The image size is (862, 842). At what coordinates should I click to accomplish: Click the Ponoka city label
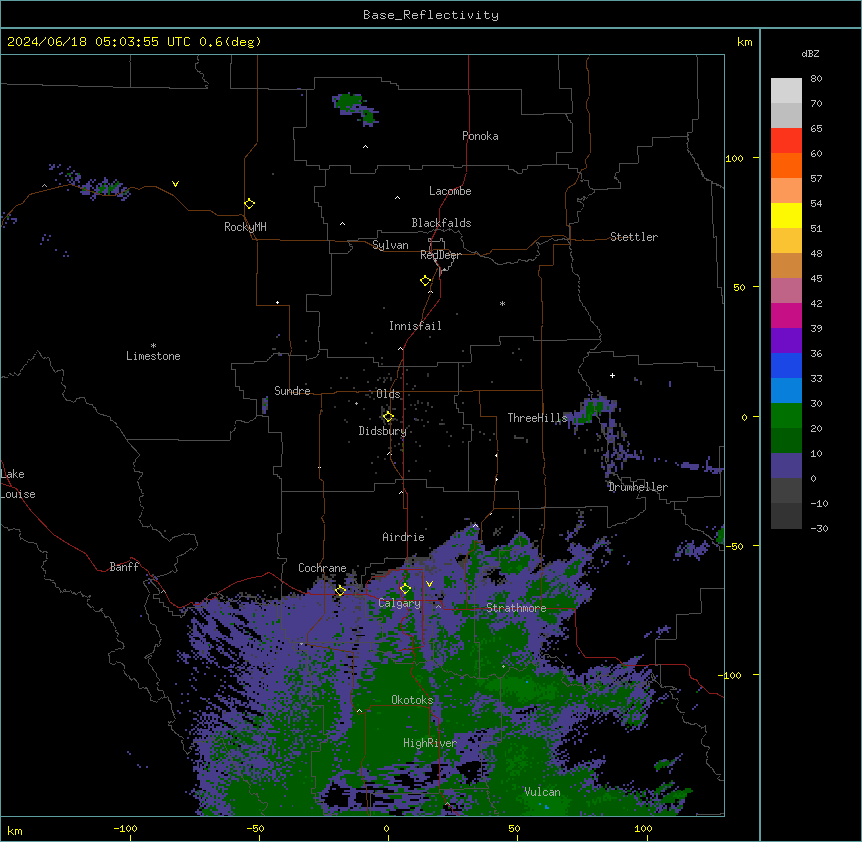[x=480, y=136]
